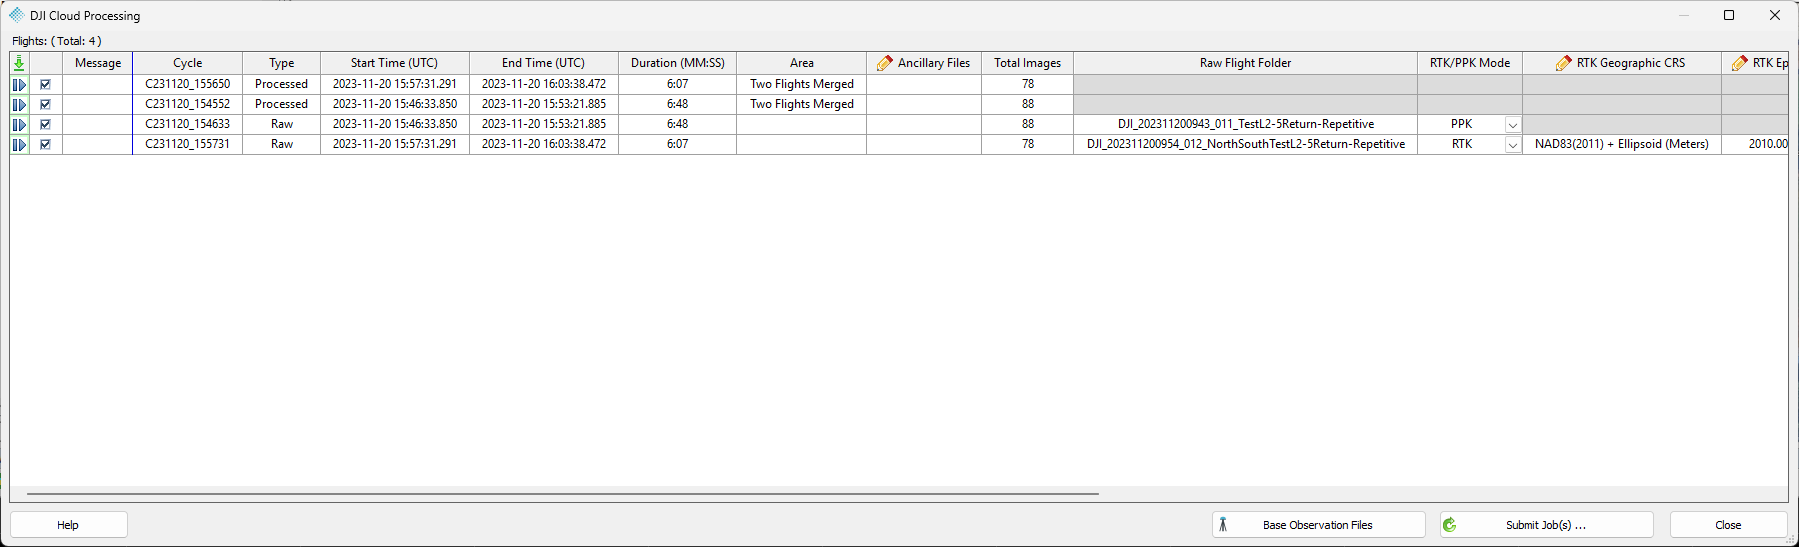
Task: Click the Start Time (UTC) column header
Action: pyautogui.click(x=395, y=63)
